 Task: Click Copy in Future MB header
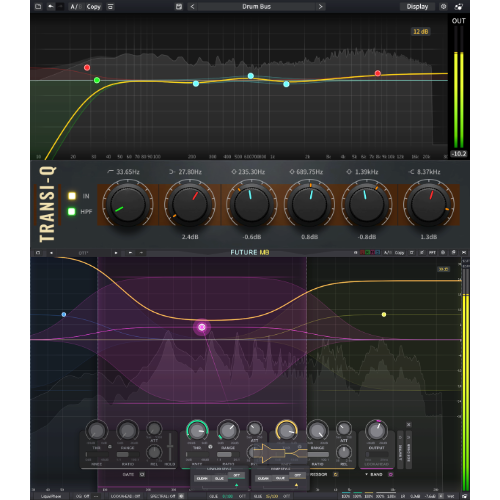[x=399, y=253]
